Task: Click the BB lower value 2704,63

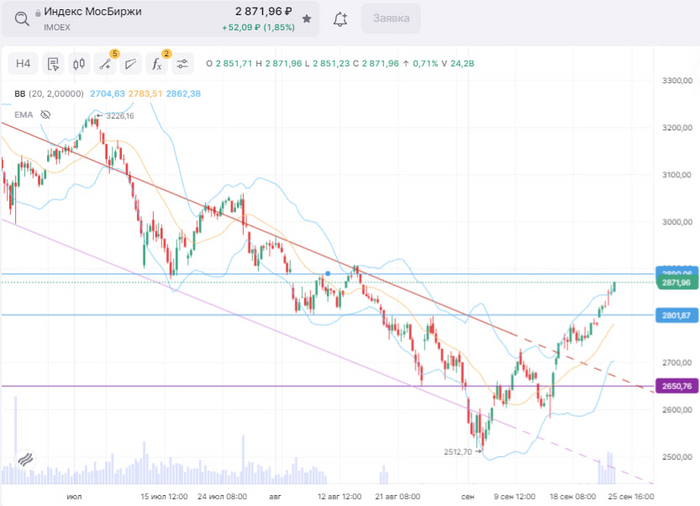Action: pos(107,94)
